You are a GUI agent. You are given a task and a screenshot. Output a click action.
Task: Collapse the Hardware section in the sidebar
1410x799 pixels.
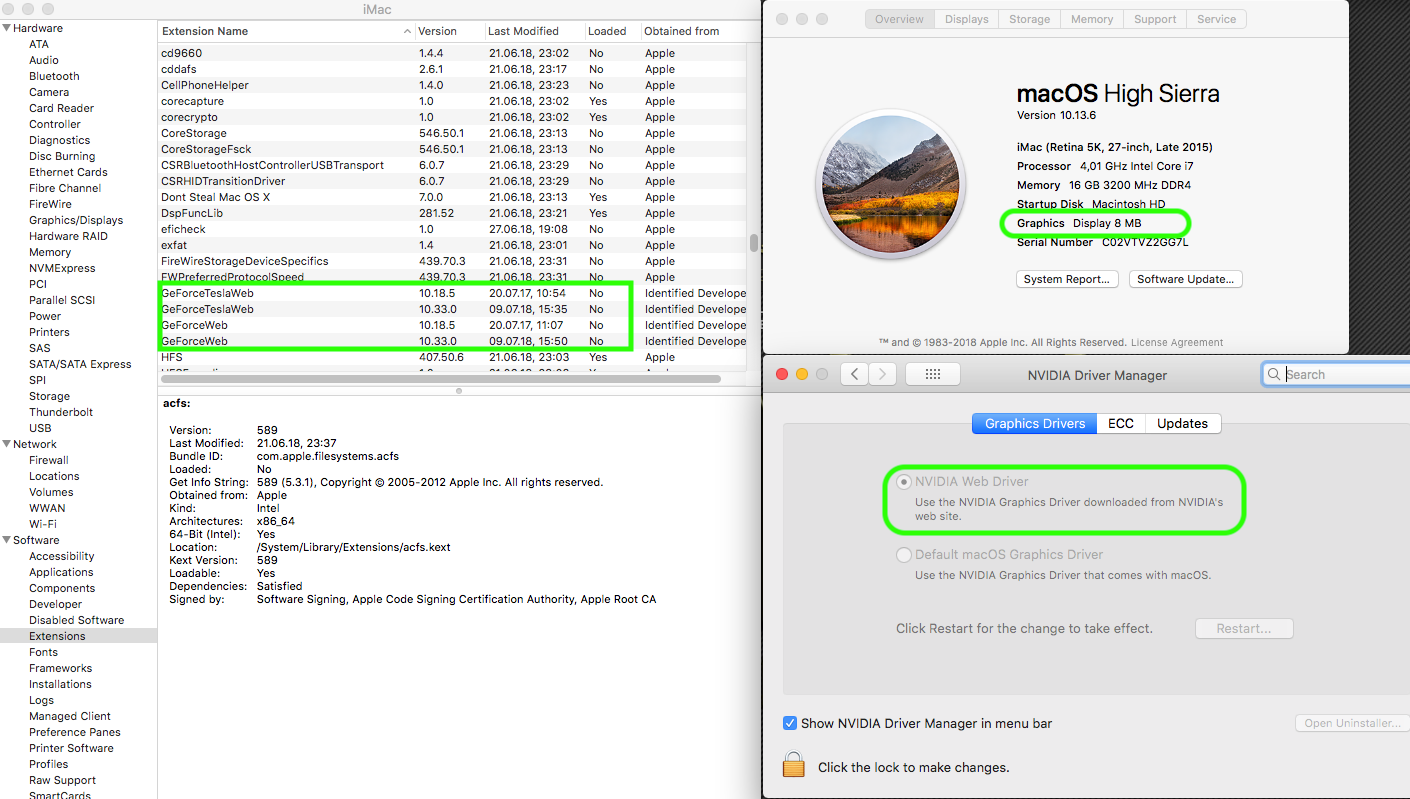[6, 28]
